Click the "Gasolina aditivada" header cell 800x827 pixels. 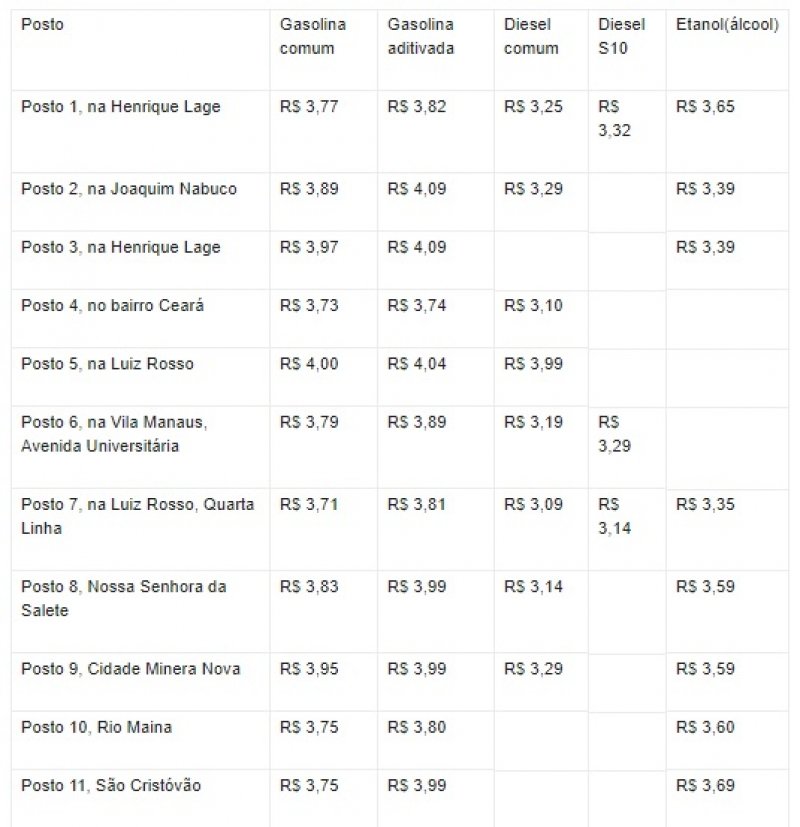[421, 36]
